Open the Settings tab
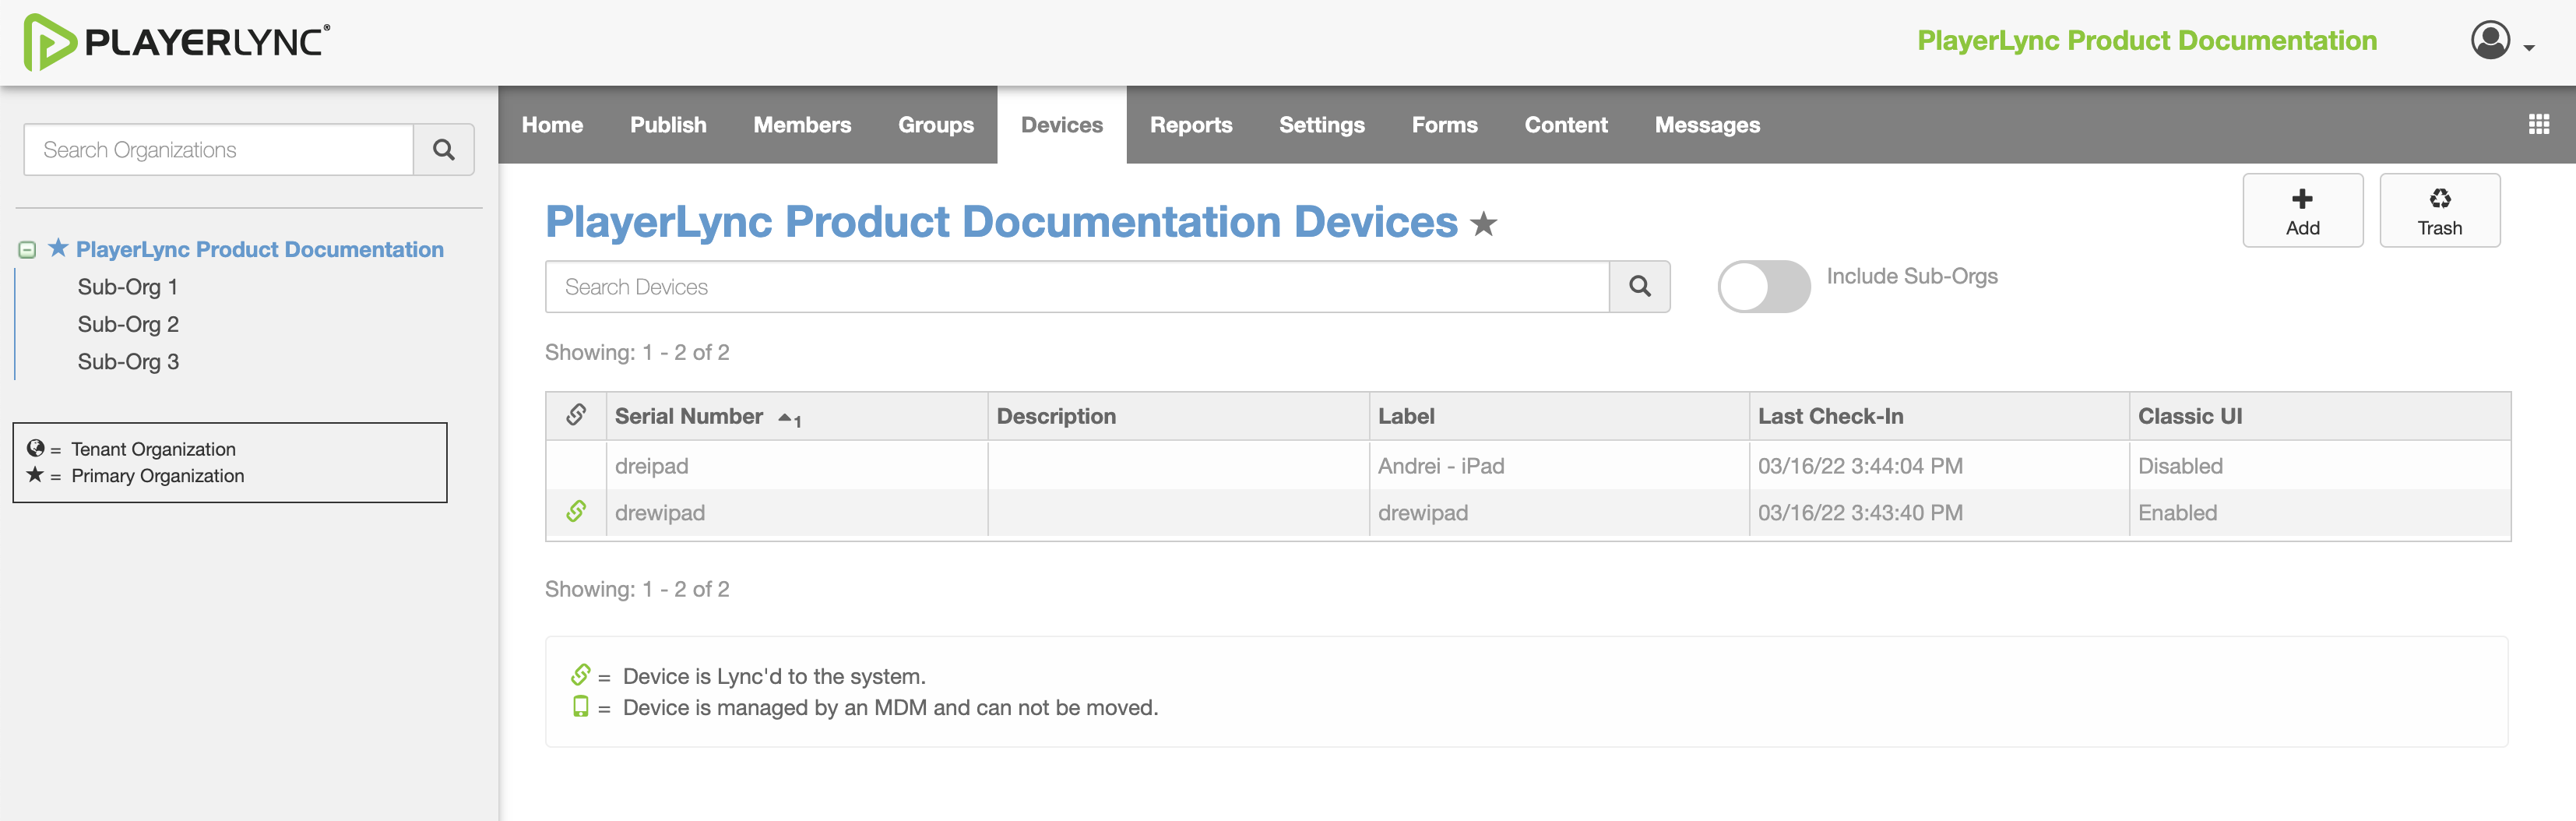Image resolution: width=2576 pixels, height=821 pixels. point(1322,125)
